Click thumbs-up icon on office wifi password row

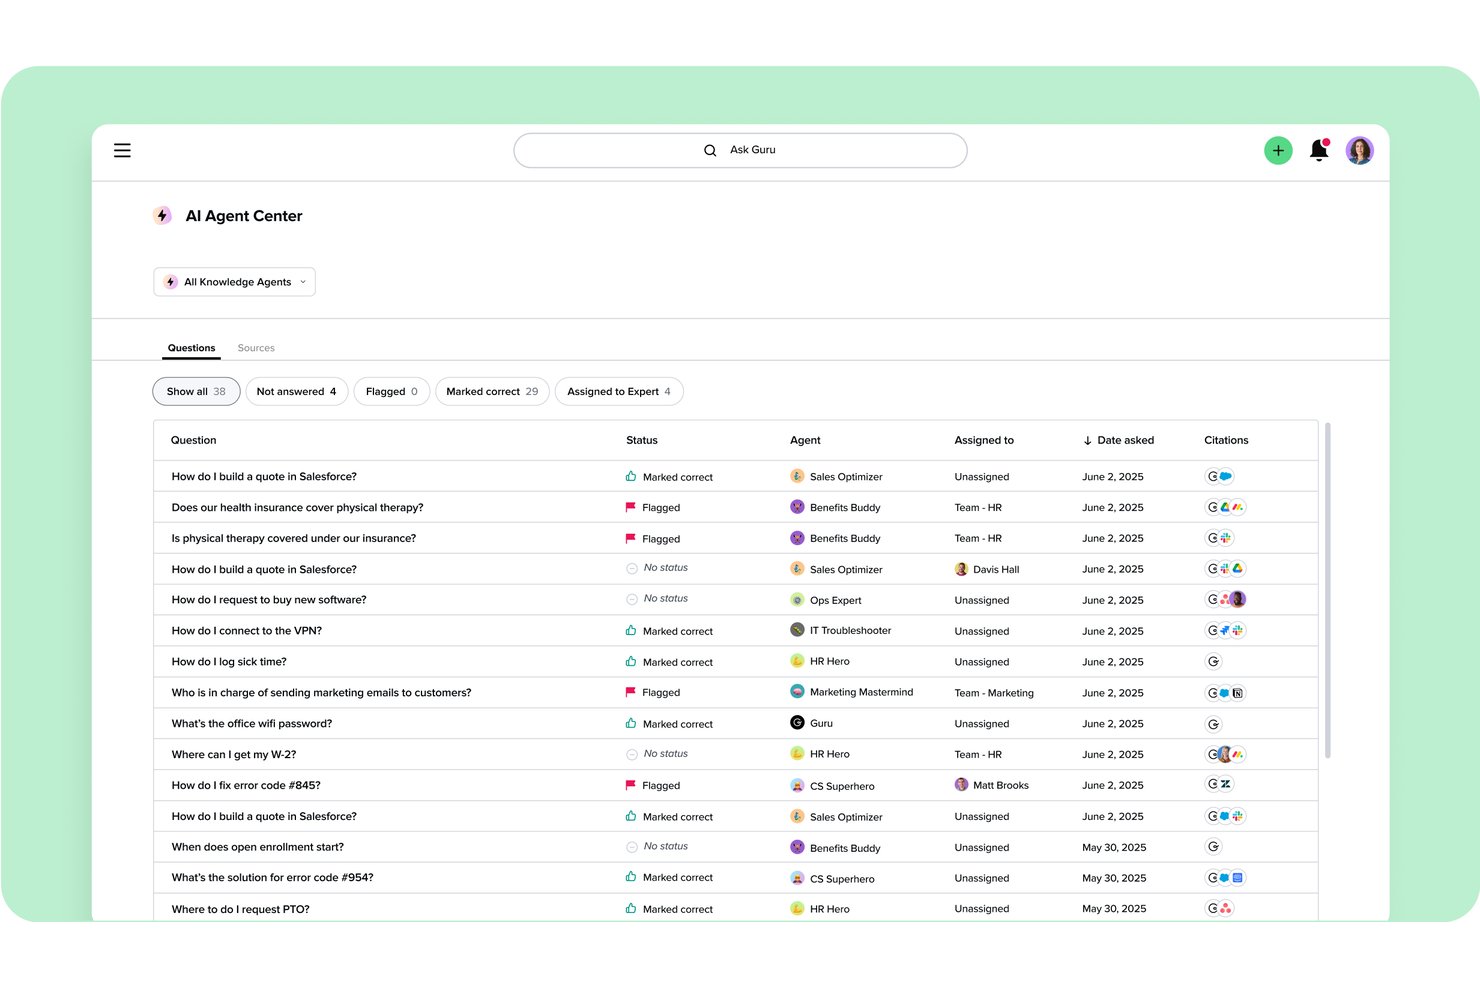(631, 723)
